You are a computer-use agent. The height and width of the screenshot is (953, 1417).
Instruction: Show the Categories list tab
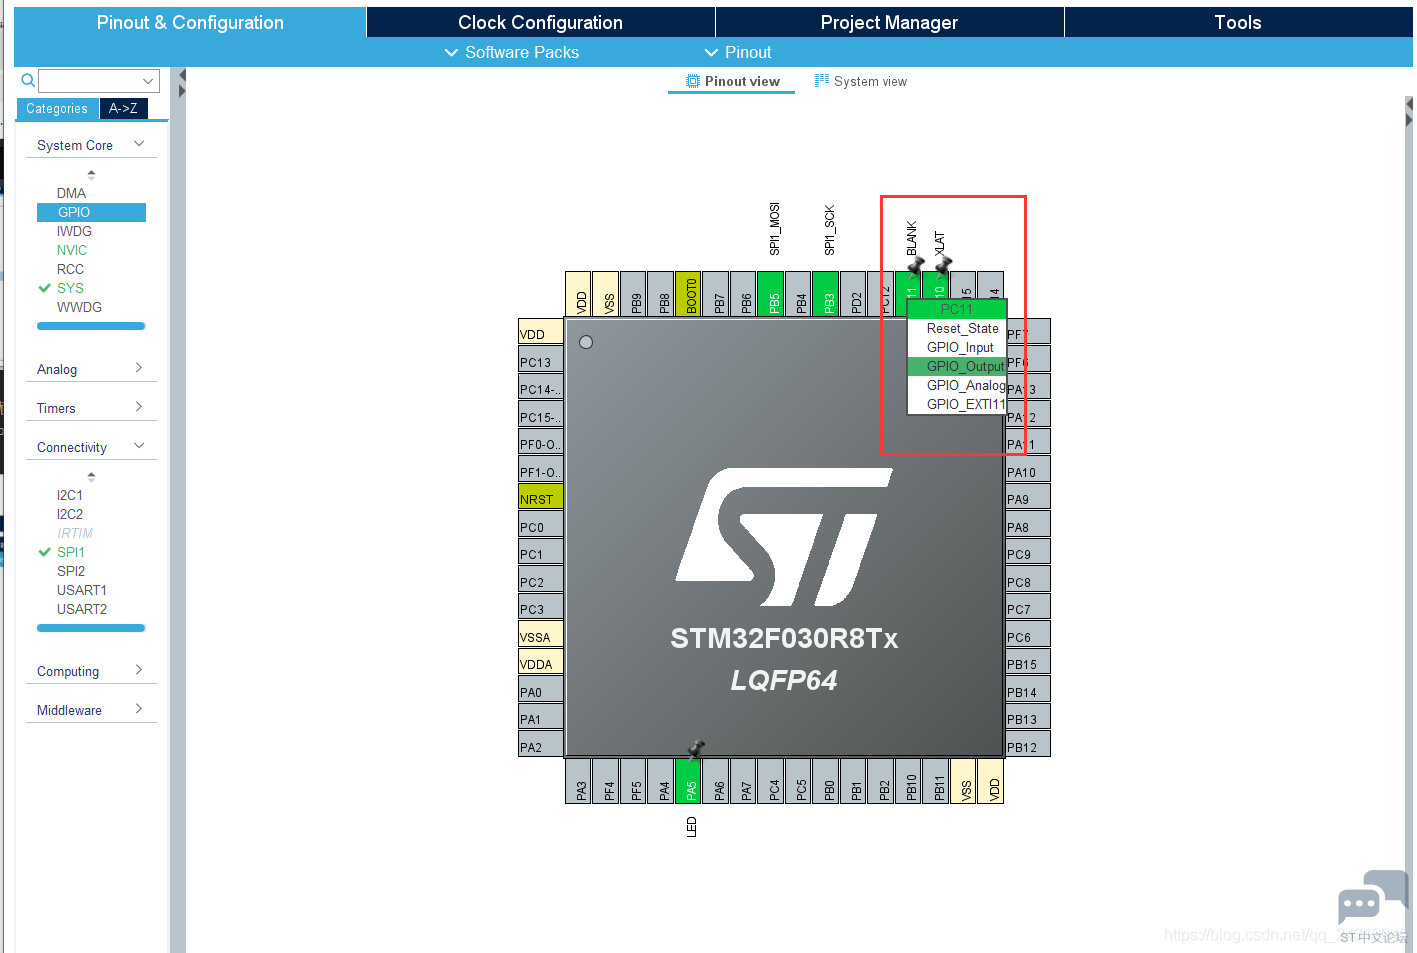tap(57, 109)
